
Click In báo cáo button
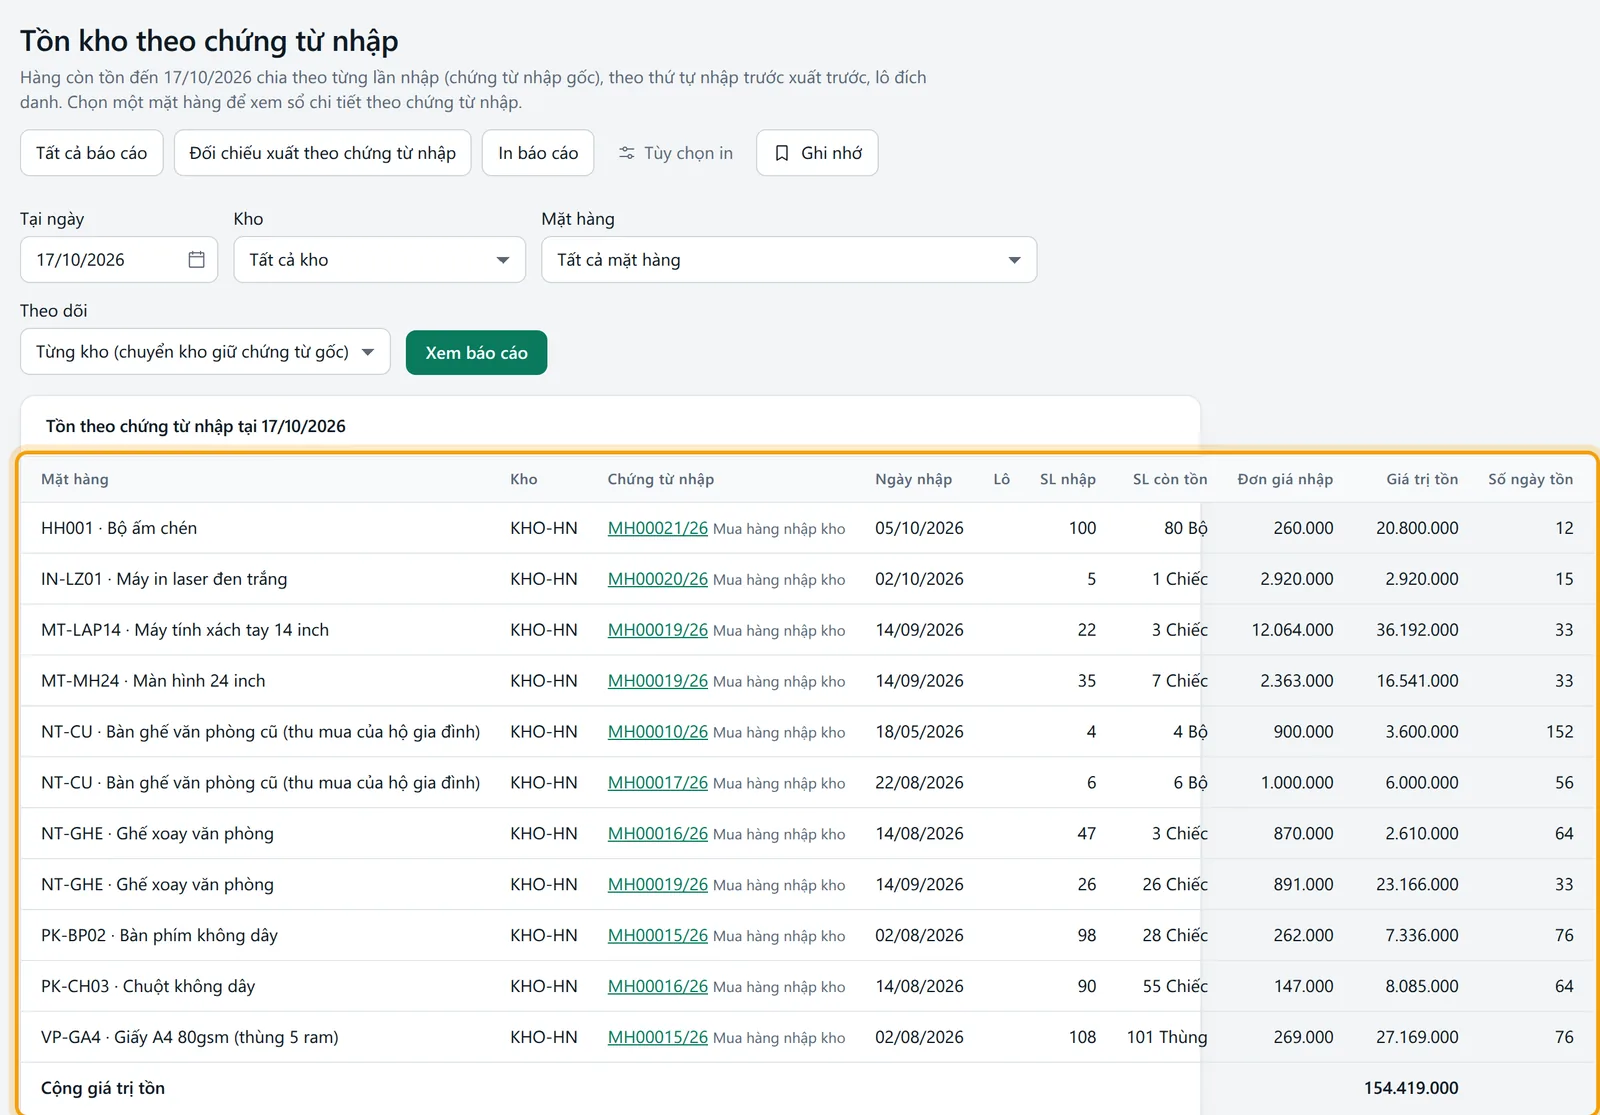point(538,153)
